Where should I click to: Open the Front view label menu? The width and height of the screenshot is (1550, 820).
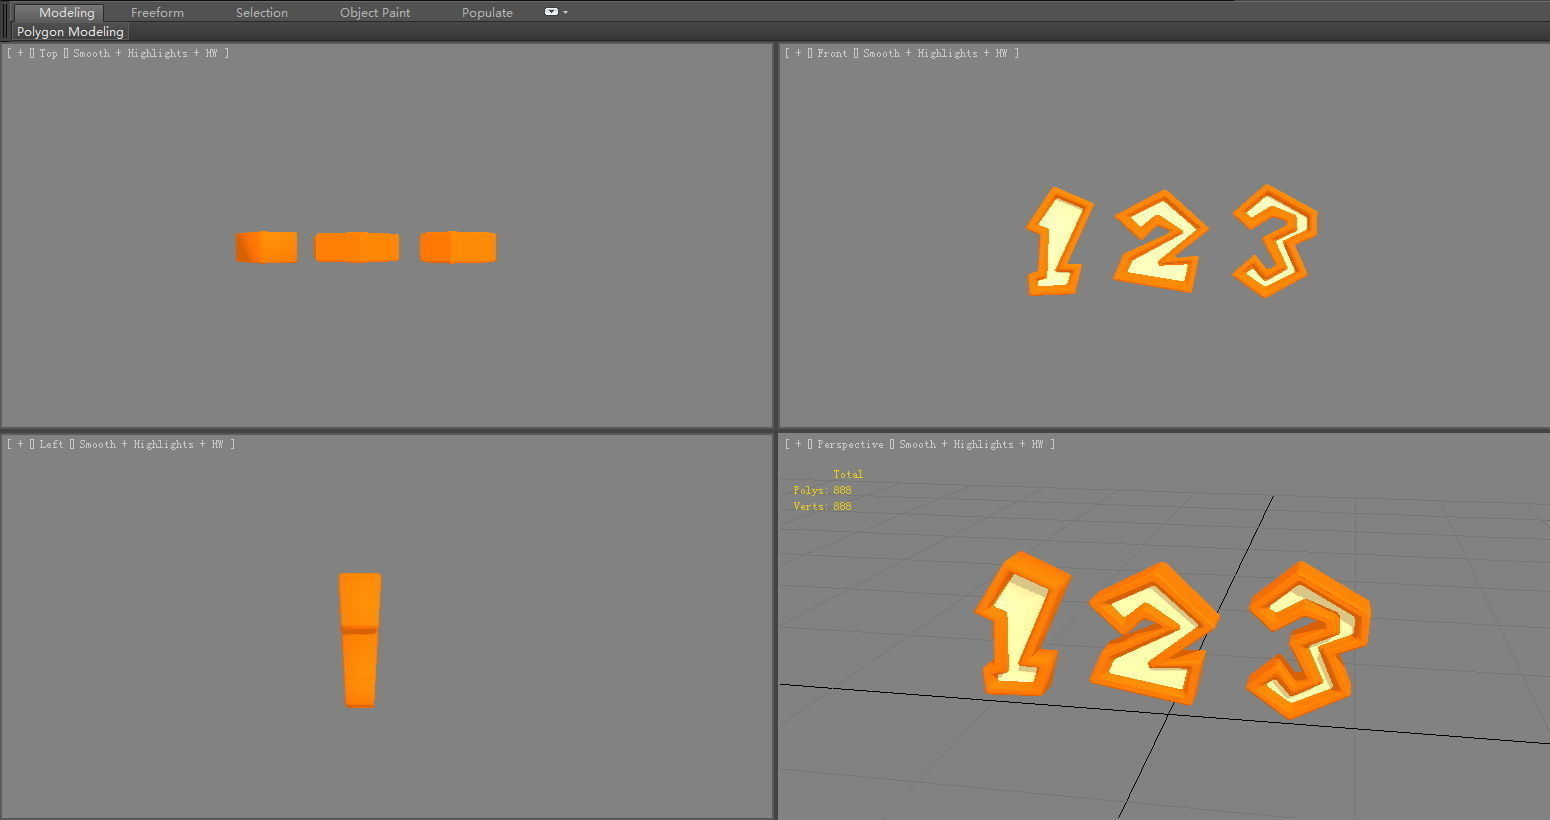tap(832, 53)
